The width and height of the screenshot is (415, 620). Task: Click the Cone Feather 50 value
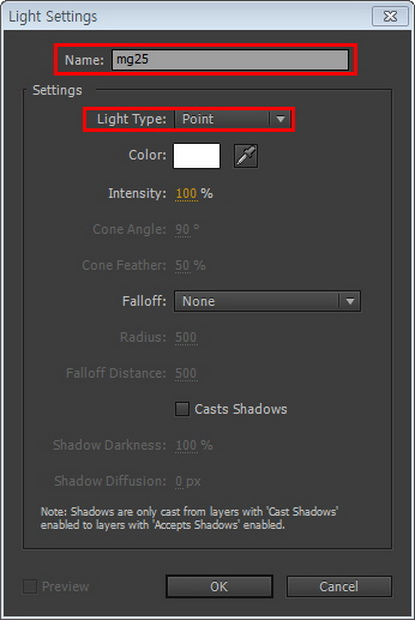(183, 265)
